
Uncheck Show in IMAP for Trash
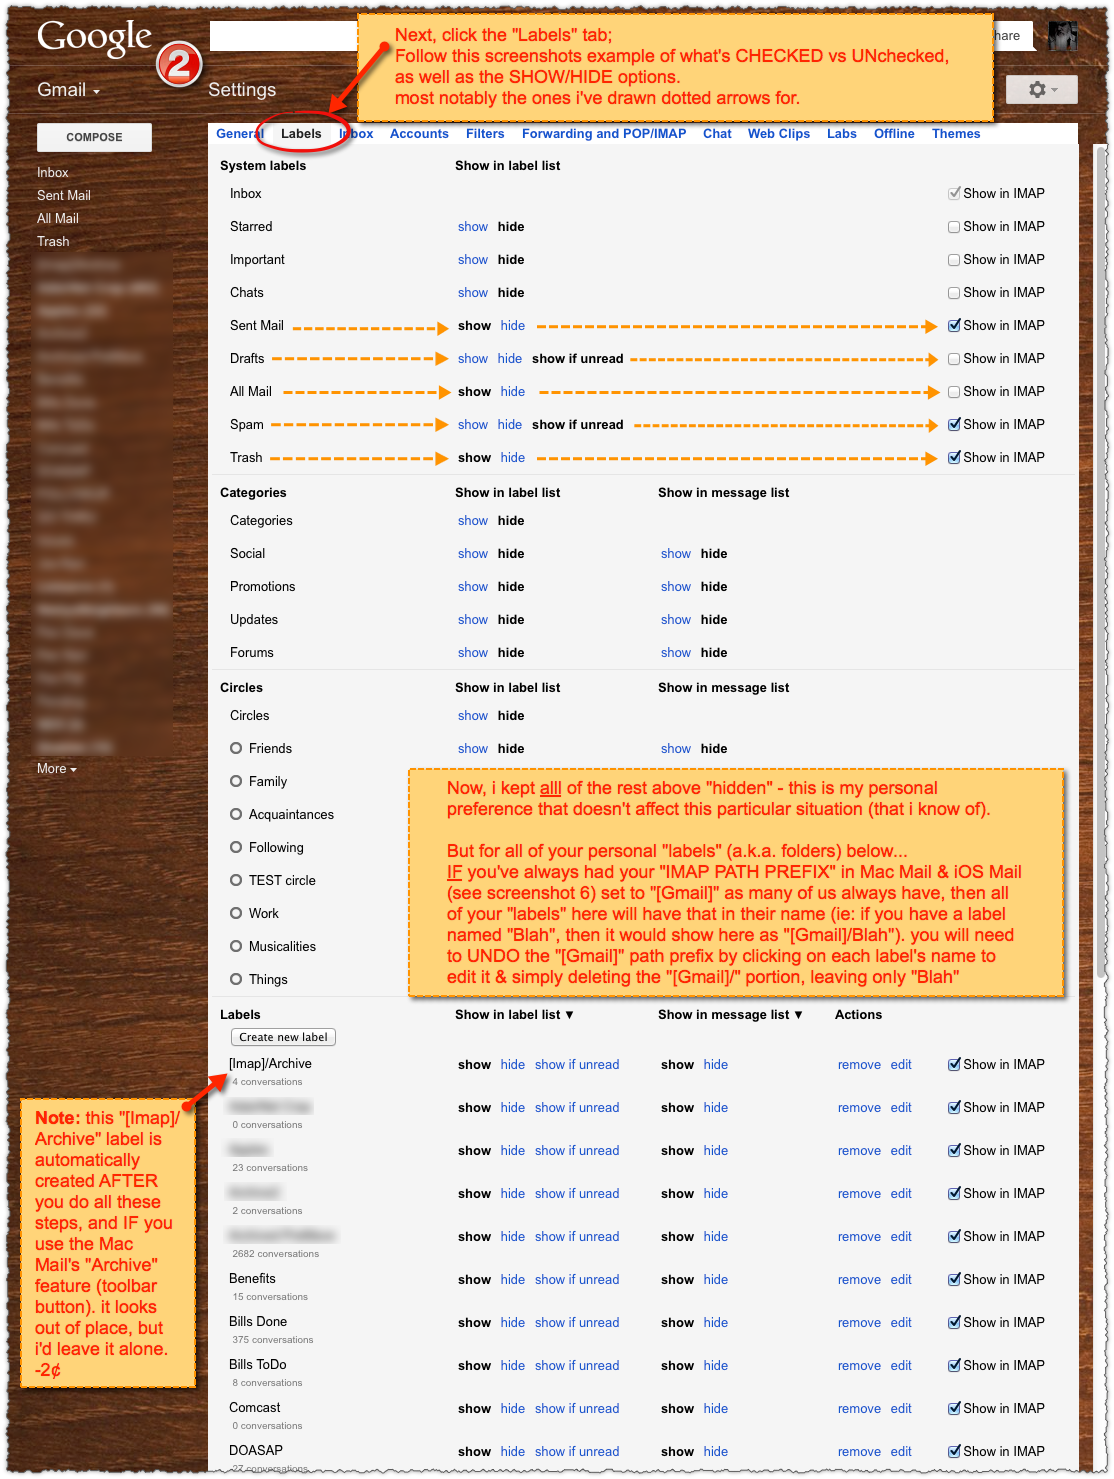coord(954,458)
